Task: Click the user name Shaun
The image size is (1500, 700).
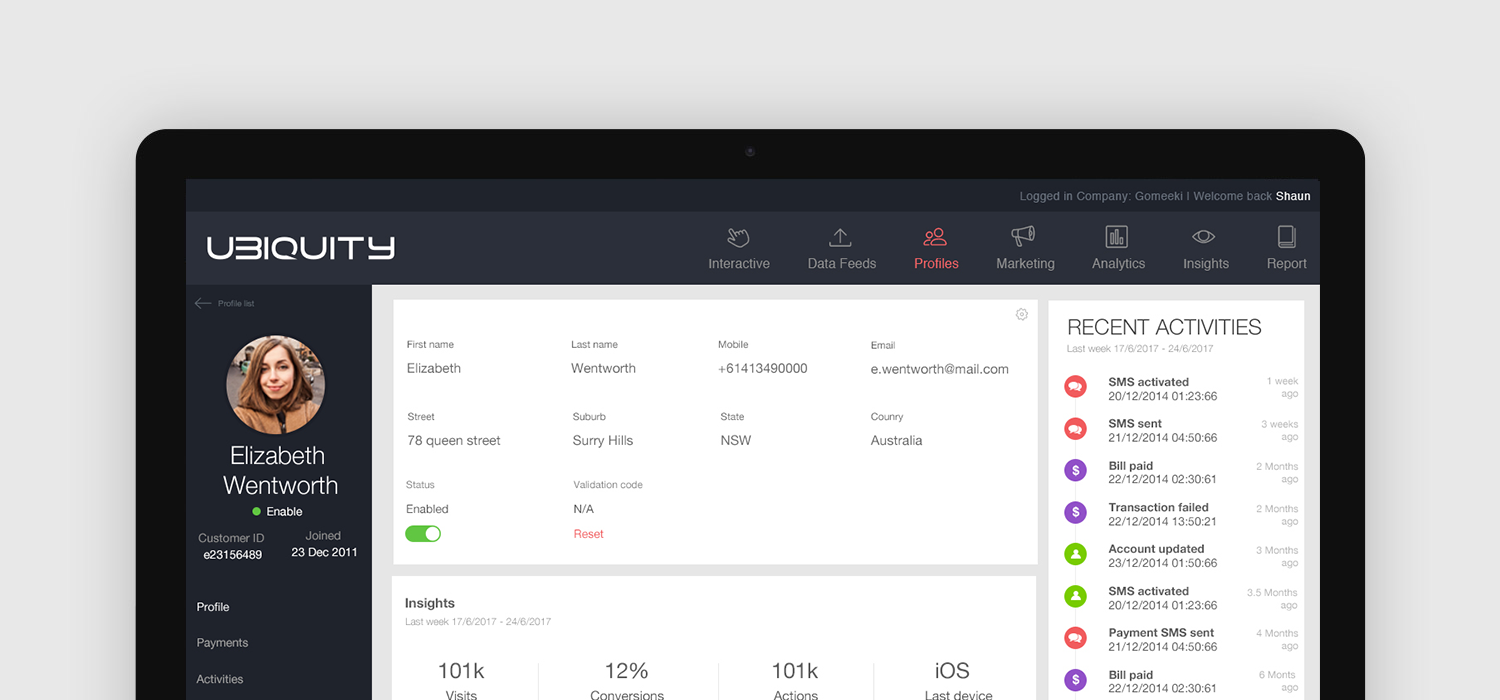Action: click(1293, 196)
